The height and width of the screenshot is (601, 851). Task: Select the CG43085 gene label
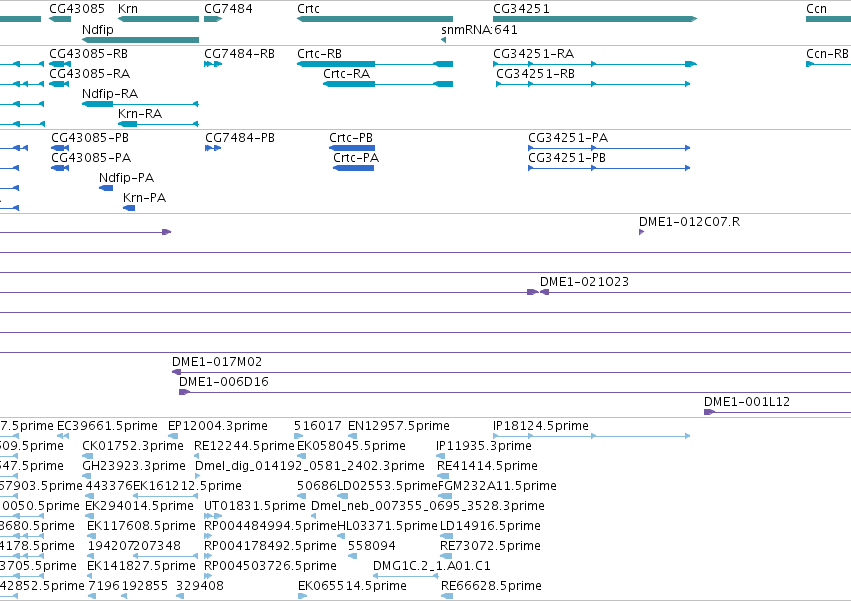[77, 9]
